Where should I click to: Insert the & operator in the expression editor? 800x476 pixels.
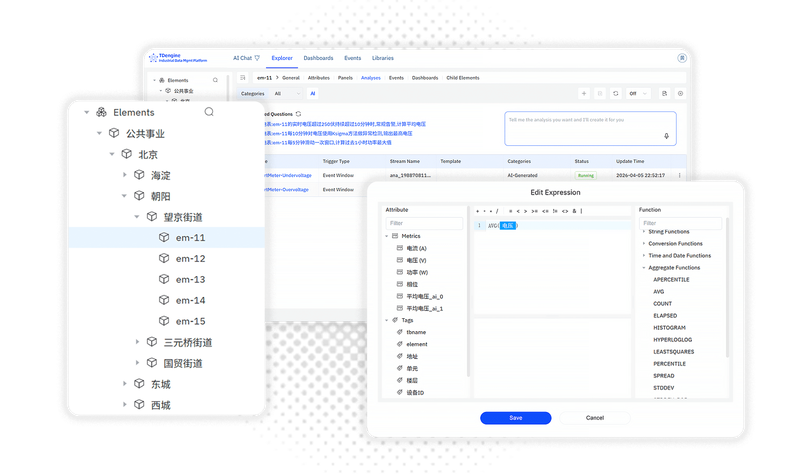574,211
